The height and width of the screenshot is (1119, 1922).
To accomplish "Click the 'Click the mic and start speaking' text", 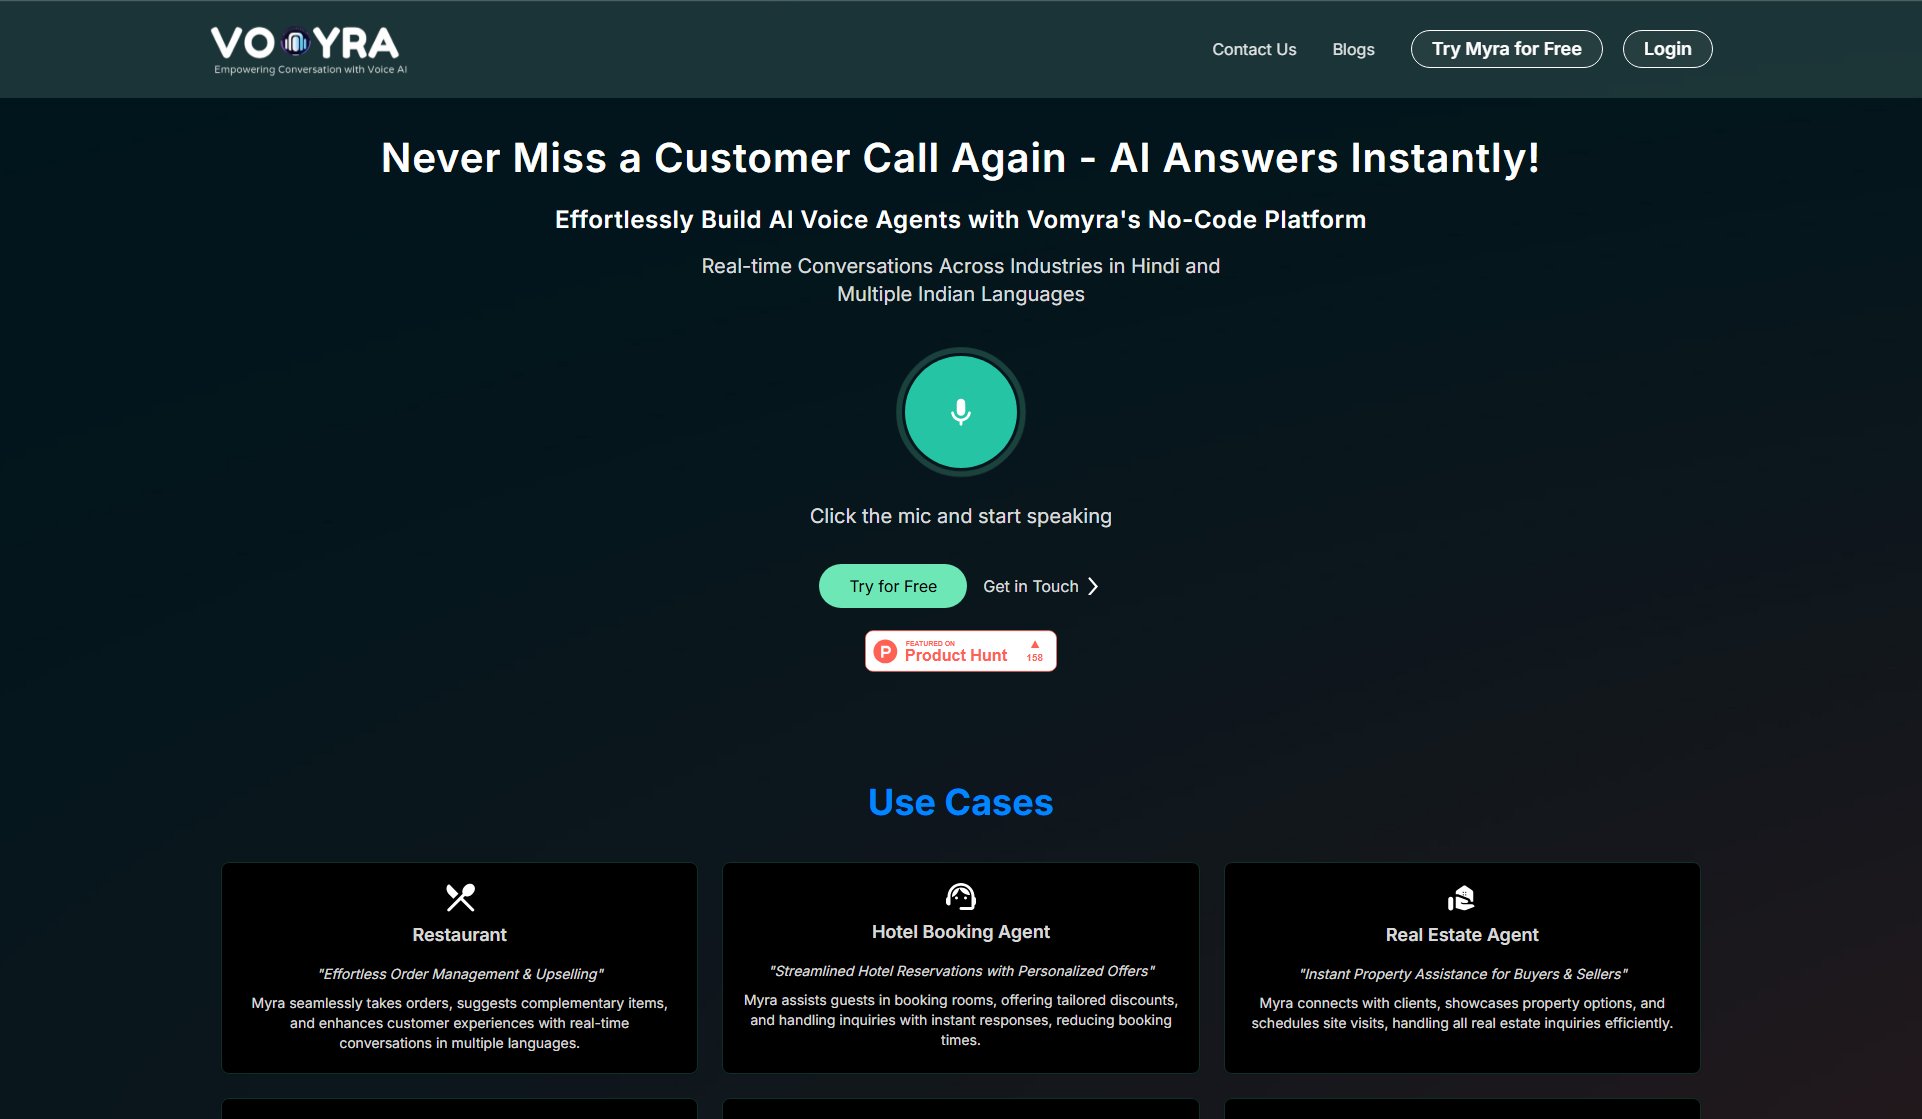I will pyautogui.click(x=960, y=516).
